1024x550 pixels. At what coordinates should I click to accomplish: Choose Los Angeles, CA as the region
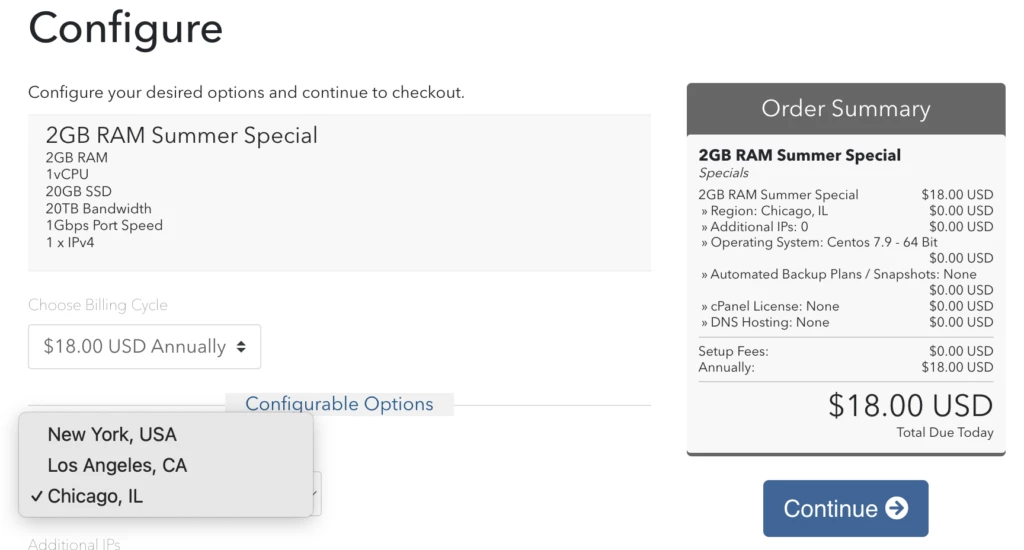pos(117,466)
